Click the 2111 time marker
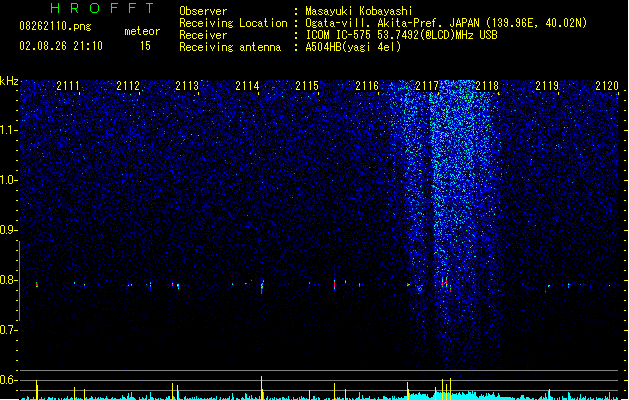The width and height of the screenshot is (629, 400). pos(67,86)
